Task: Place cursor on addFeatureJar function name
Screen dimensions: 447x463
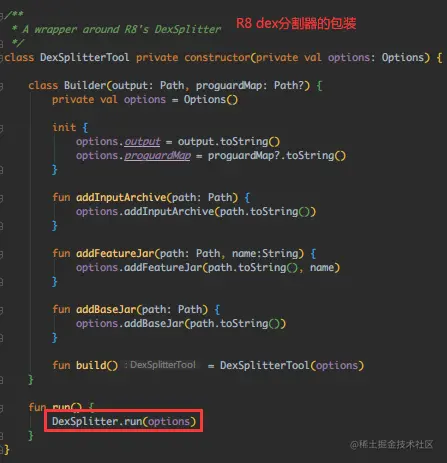Action: (x=115, y=253)
